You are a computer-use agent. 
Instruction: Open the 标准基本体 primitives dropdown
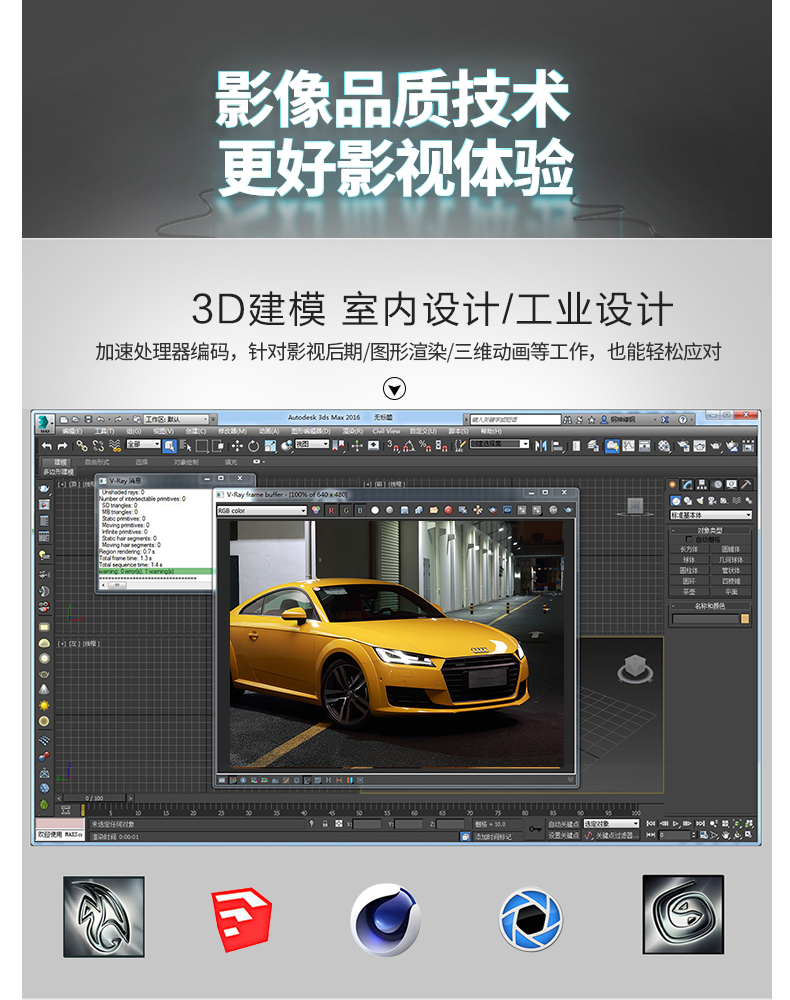(711, 515)
